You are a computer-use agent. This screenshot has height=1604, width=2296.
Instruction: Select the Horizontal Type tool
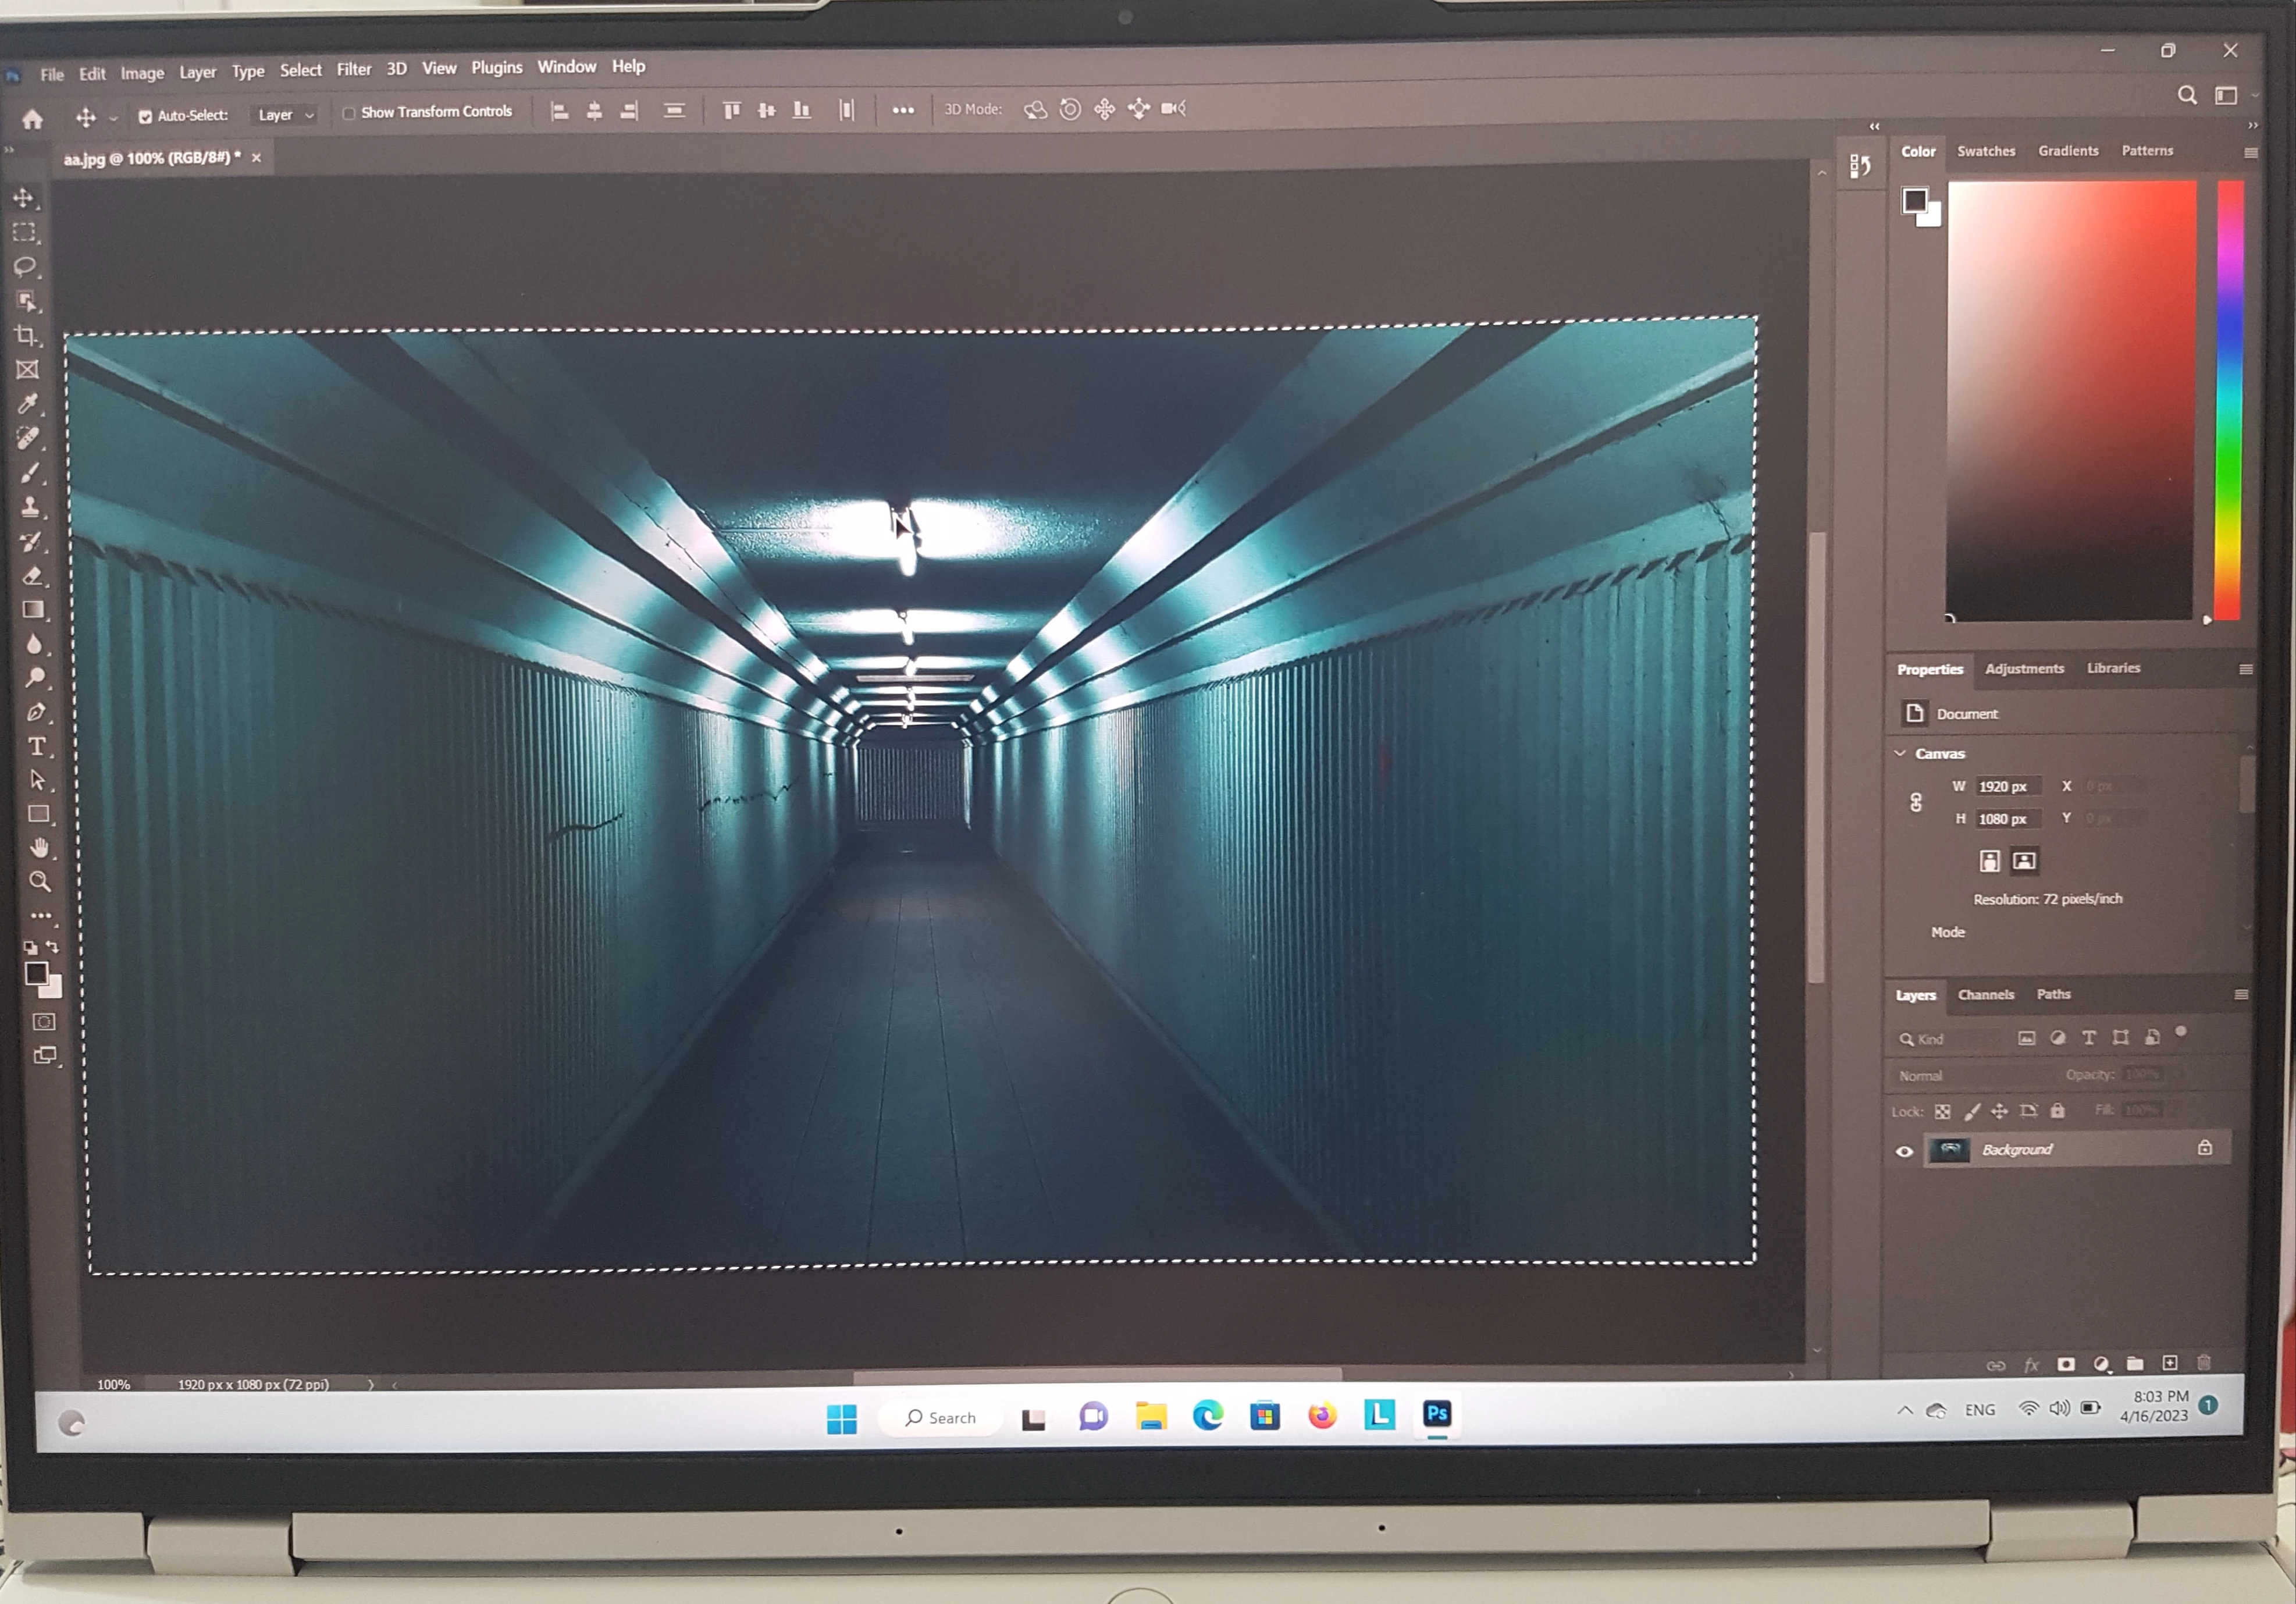point(37,746)
